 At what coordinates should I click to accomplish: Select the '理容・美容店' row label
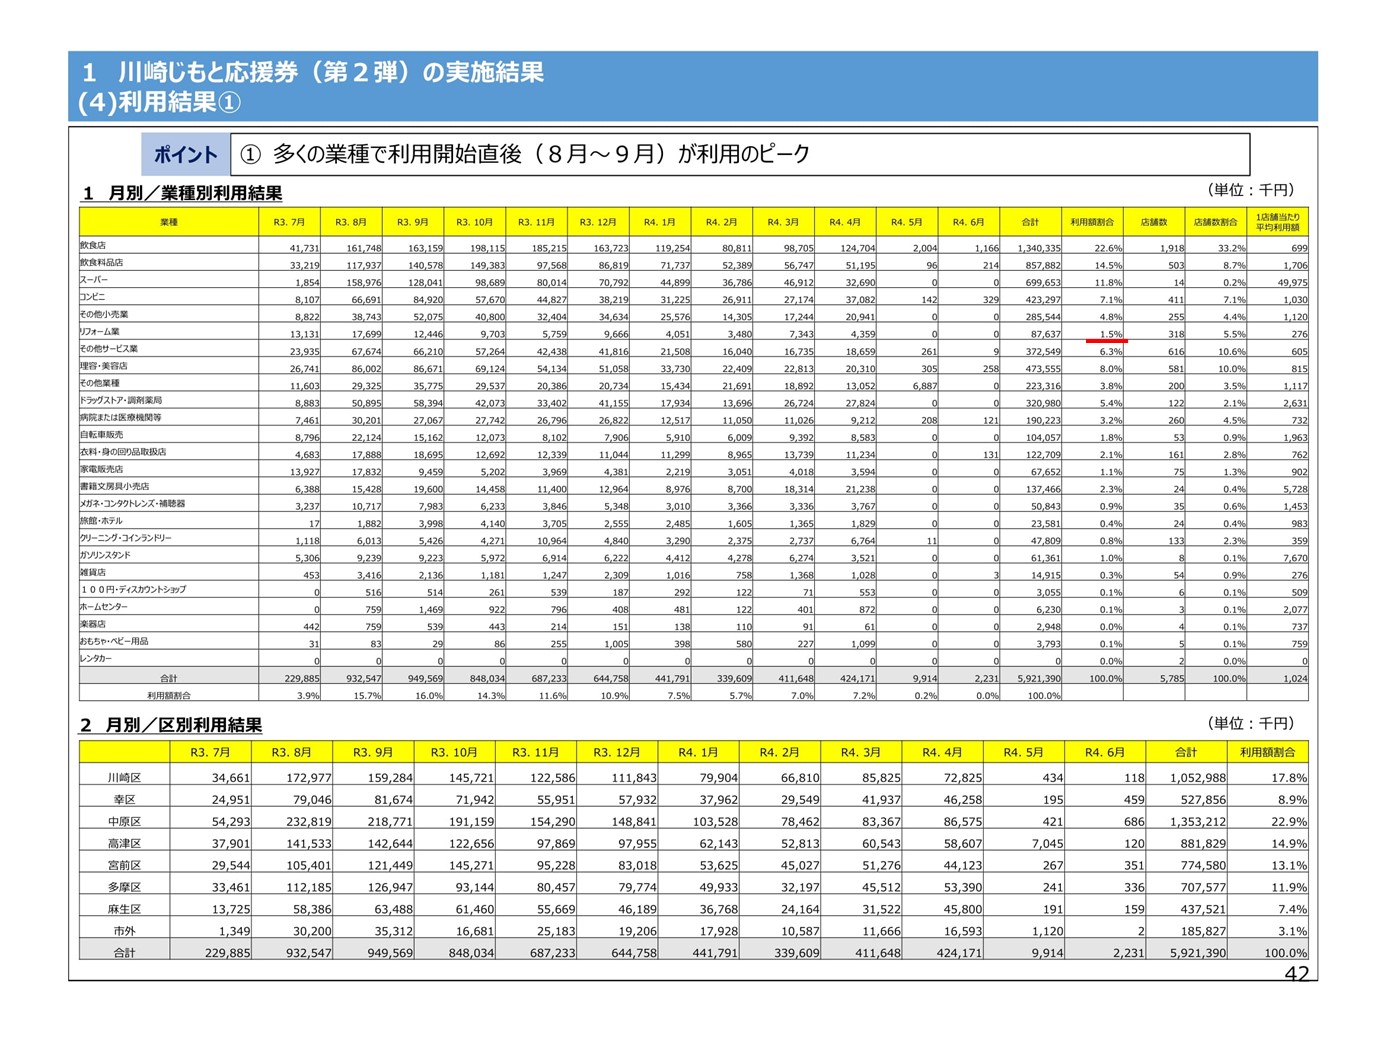click(104, 366)
